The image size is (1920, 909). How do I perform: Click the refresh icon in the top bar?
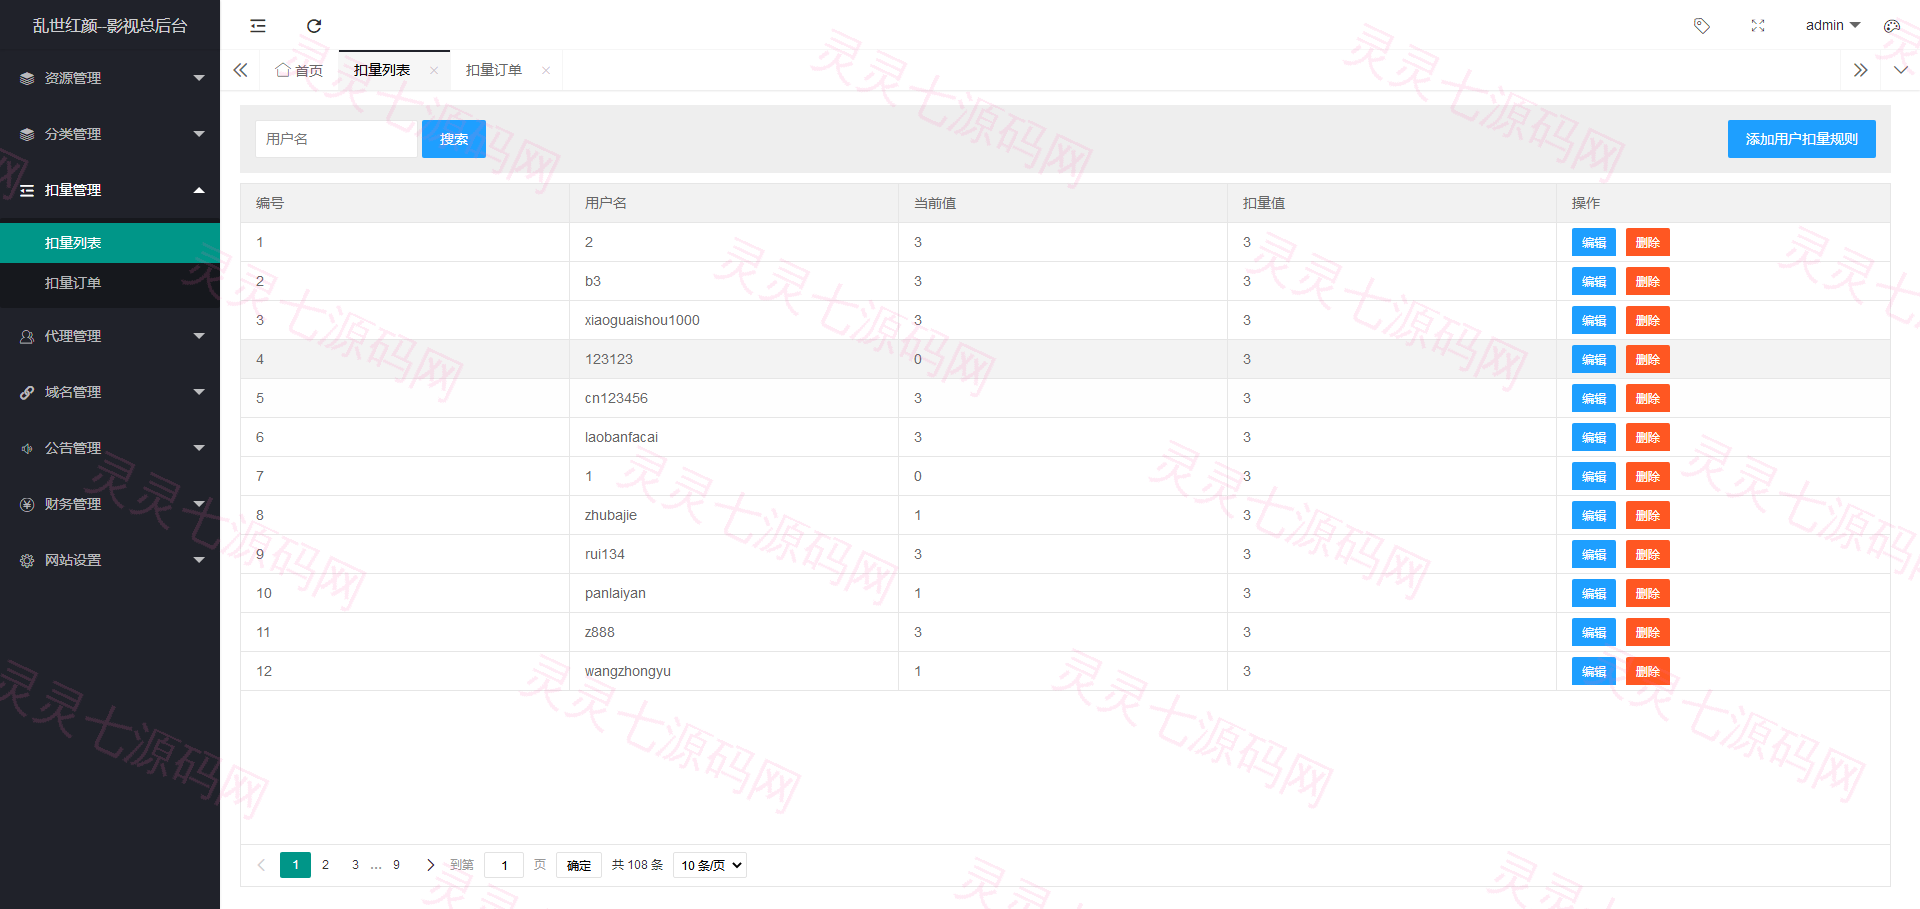coord(314,26)
